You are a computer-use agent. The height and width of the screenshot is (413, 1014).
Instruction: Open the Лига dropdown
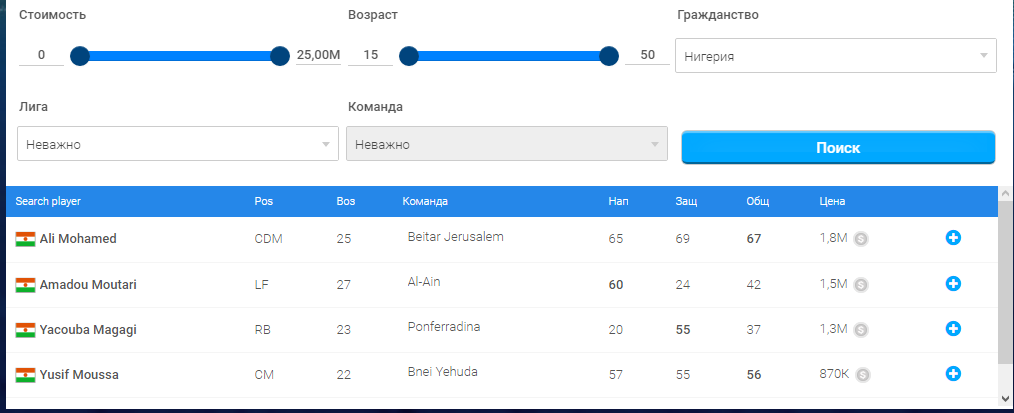point(178,143)
